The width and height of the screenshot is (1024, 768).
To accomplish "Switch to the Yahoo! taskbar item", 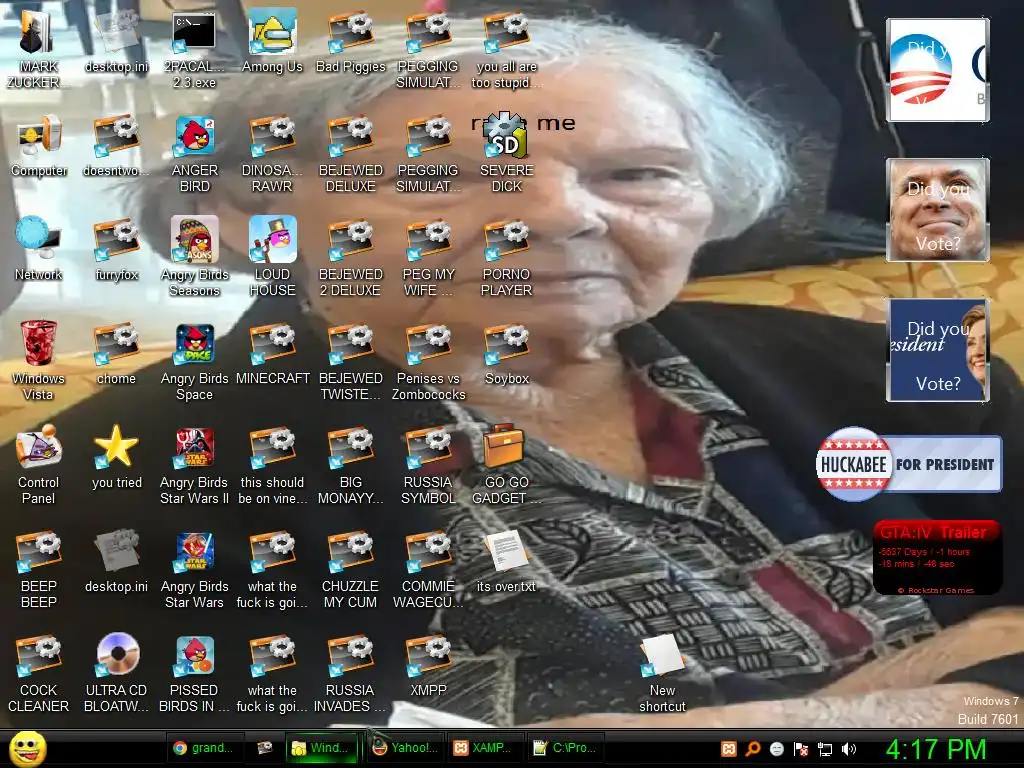I will click(x=406, y=748).
